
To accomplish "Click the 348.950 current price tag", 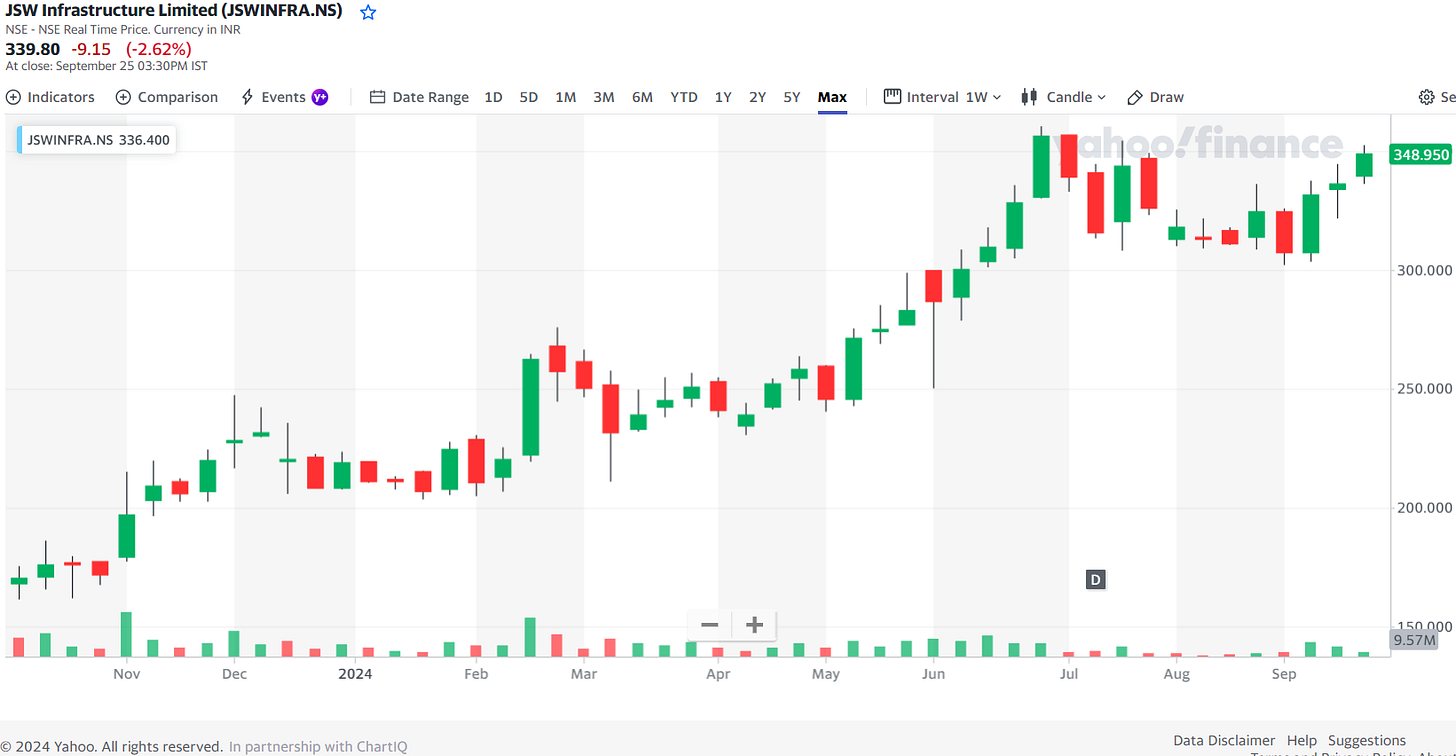I will (1420, 155).
